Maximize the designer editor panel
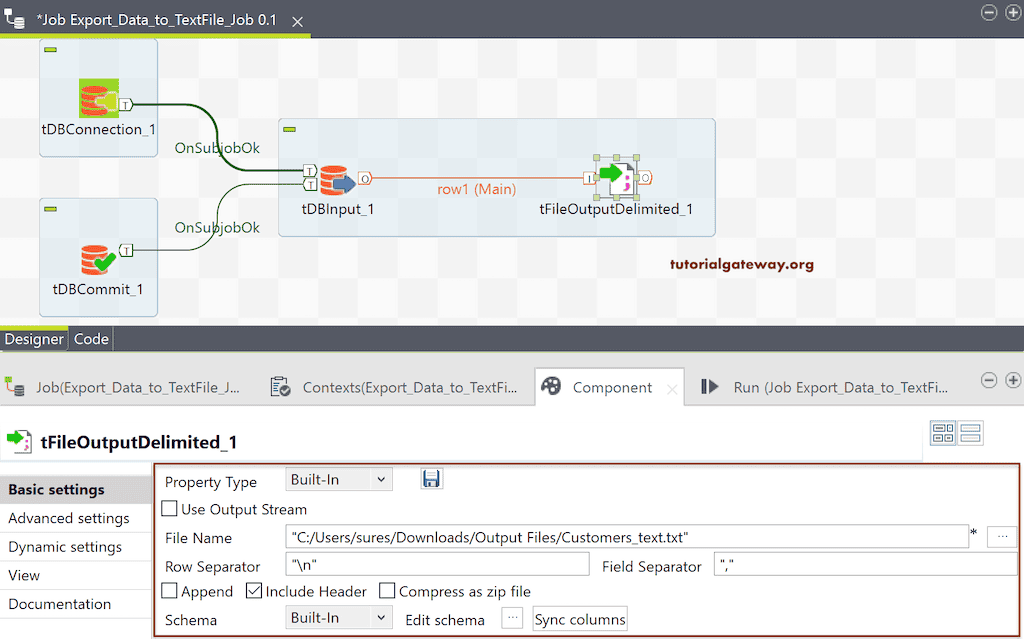Viewport: 1024px width, 639px height. click(1013, 12)
